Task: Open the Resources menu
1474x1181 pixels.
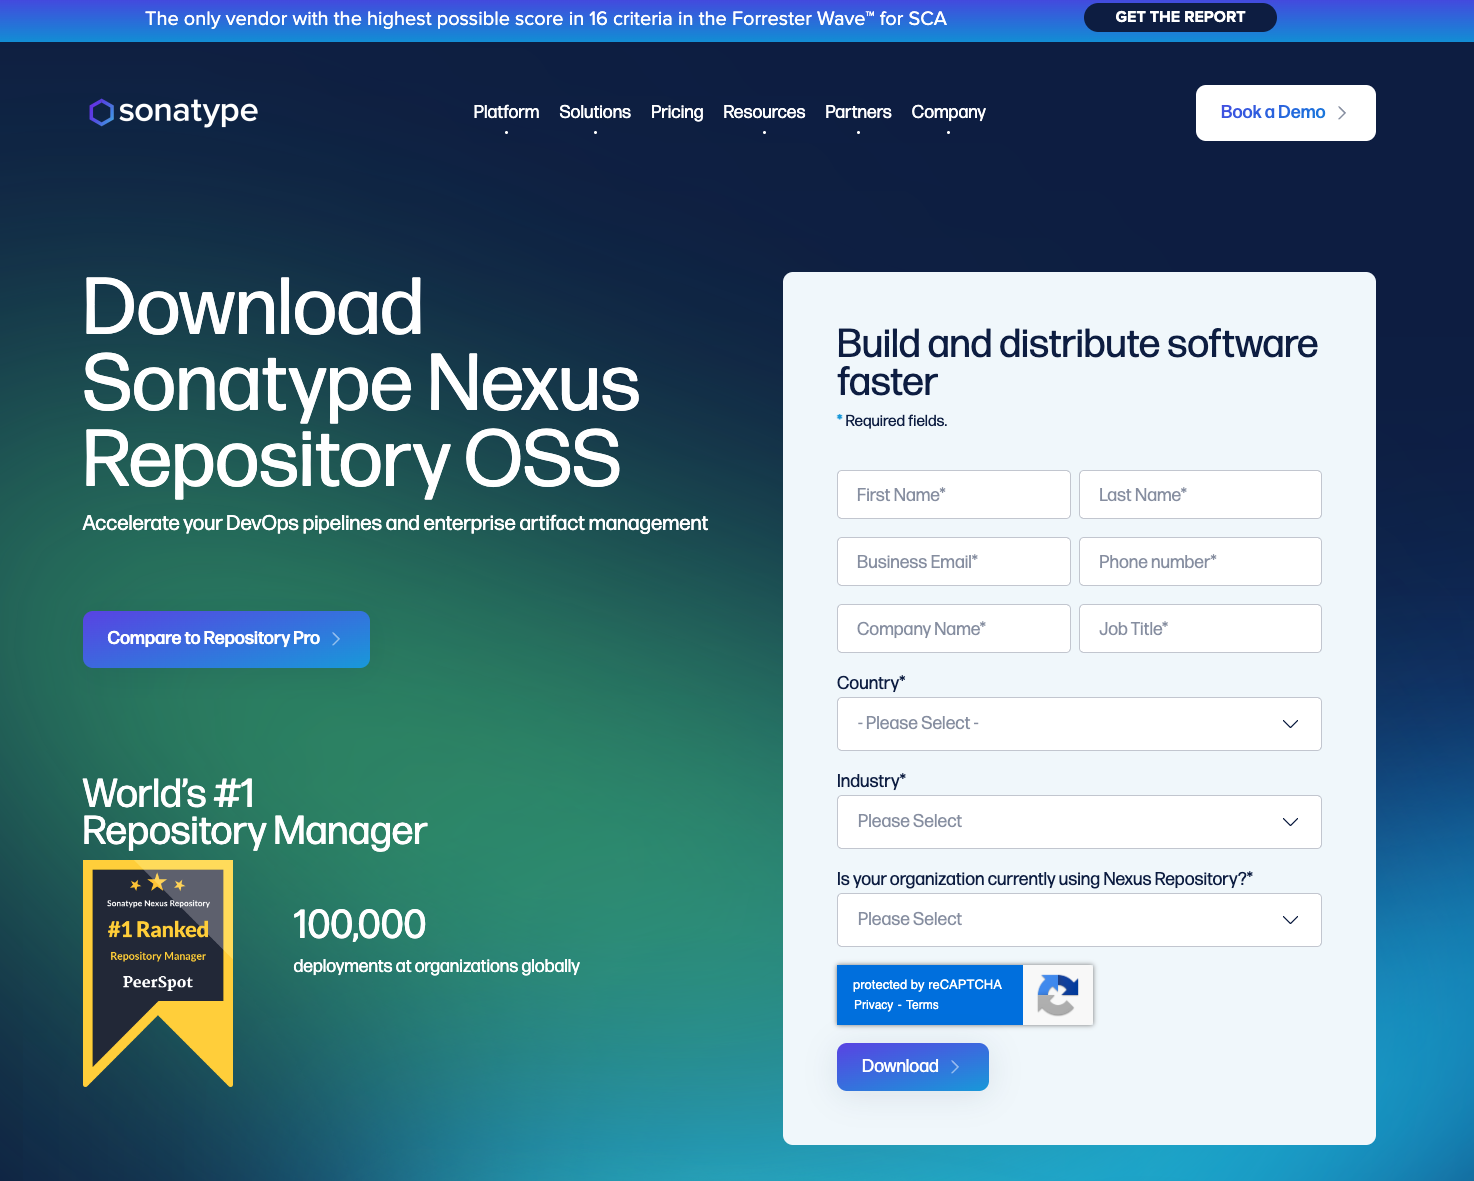Action: [764, 112]
